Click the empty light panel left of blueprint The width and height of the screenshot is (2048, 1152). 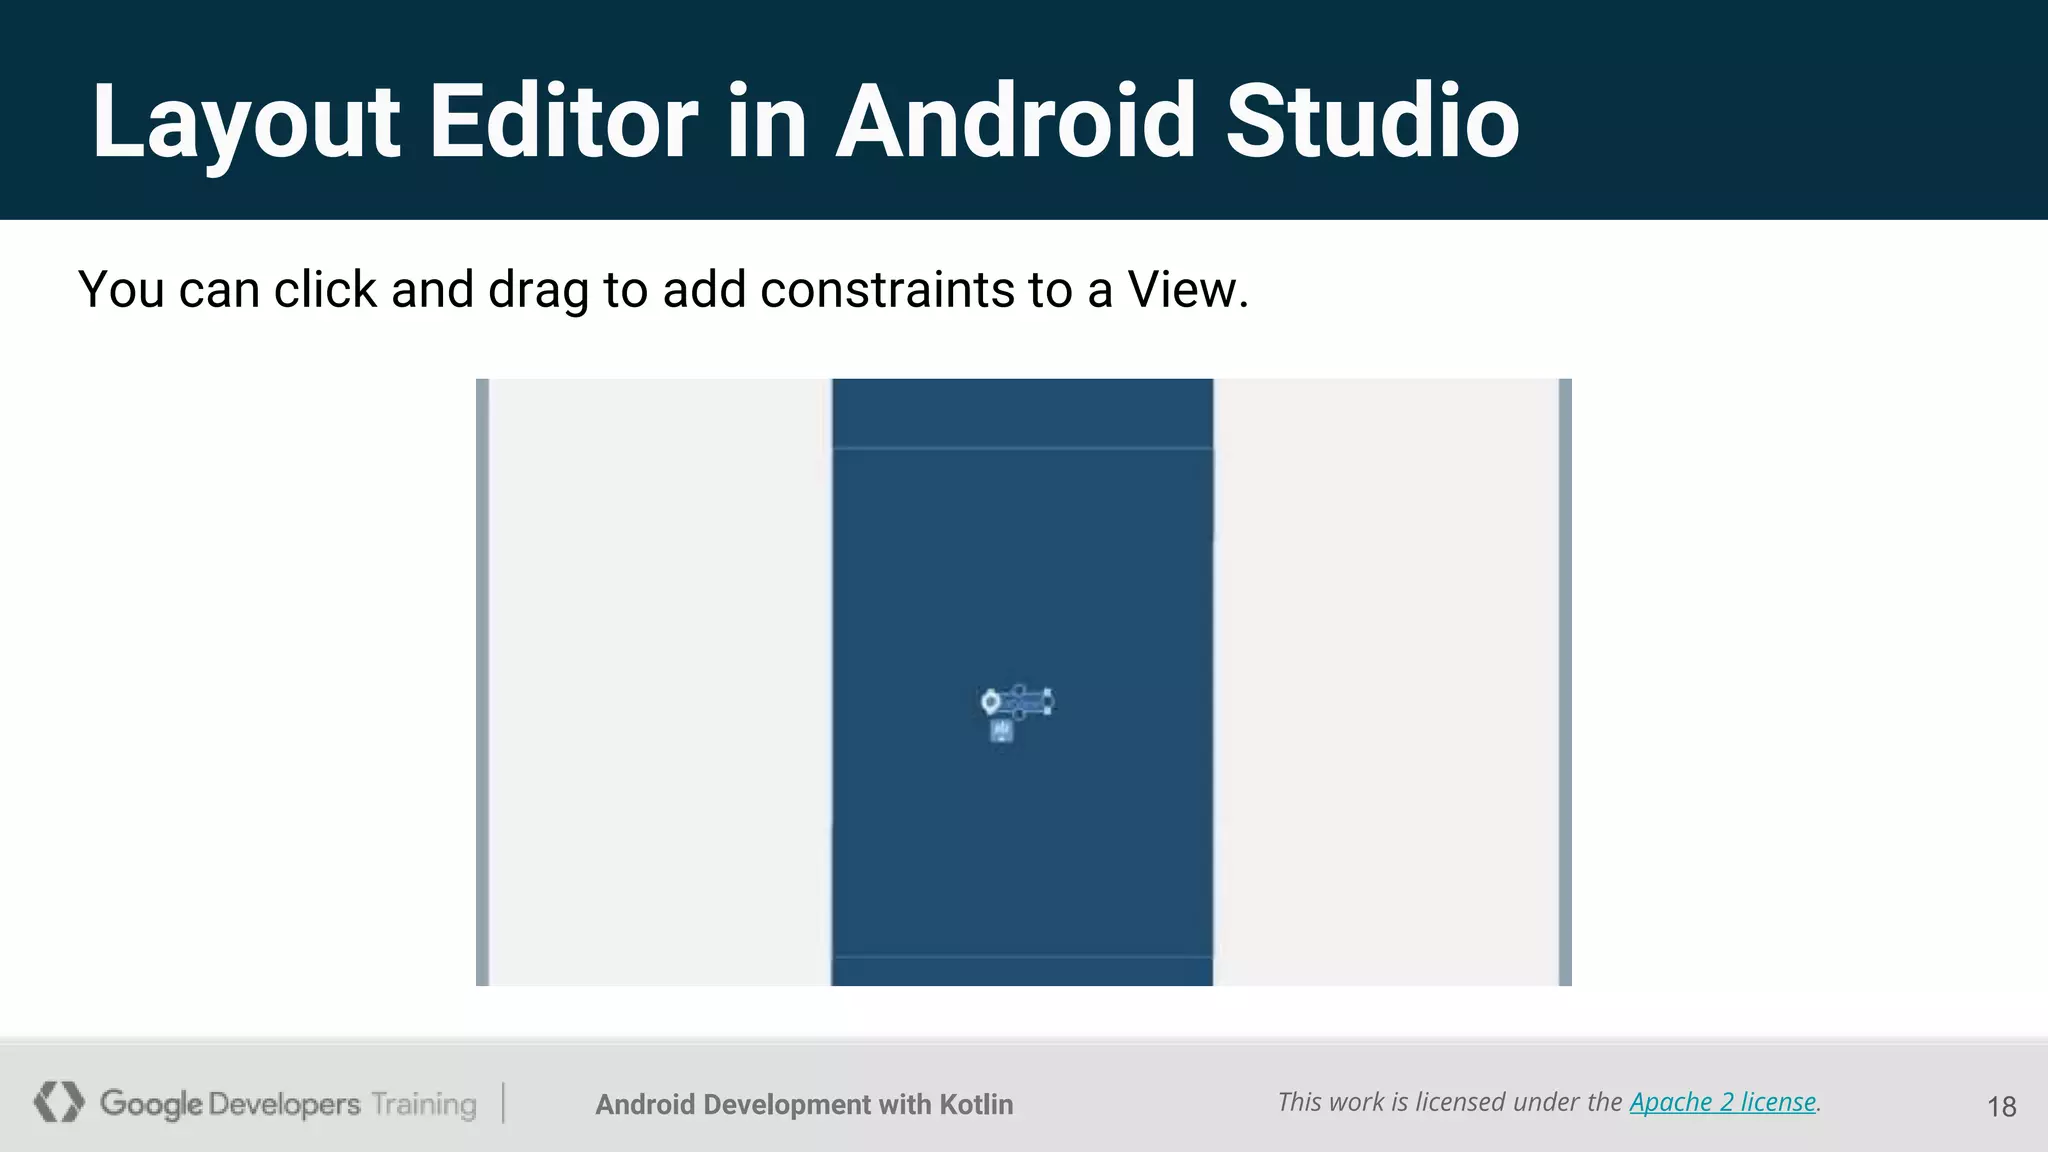click(660, 682)
